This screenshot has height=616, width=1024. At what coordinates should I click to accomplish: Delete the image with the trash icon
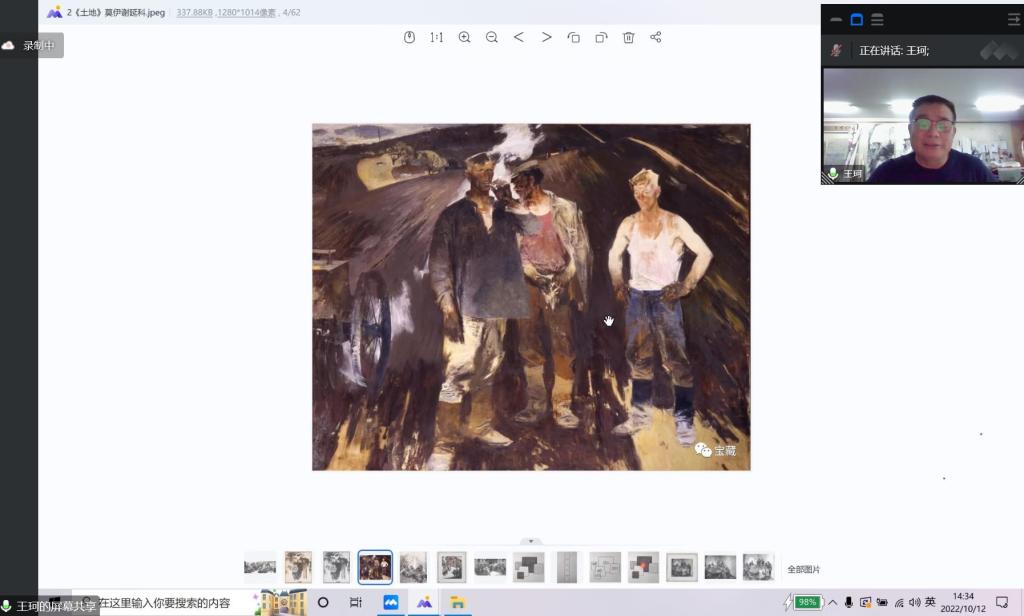coord(629,37)
